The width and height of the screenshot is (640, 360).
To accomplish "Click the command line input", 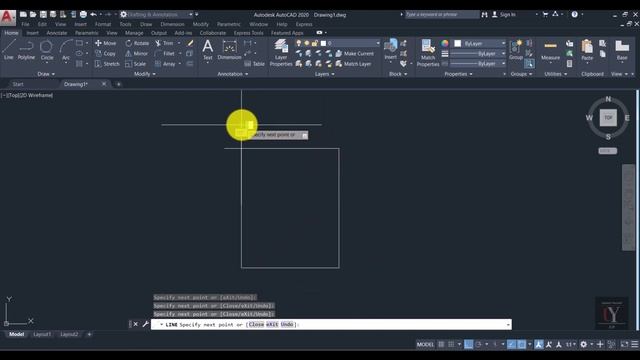I will click(331, 324).
